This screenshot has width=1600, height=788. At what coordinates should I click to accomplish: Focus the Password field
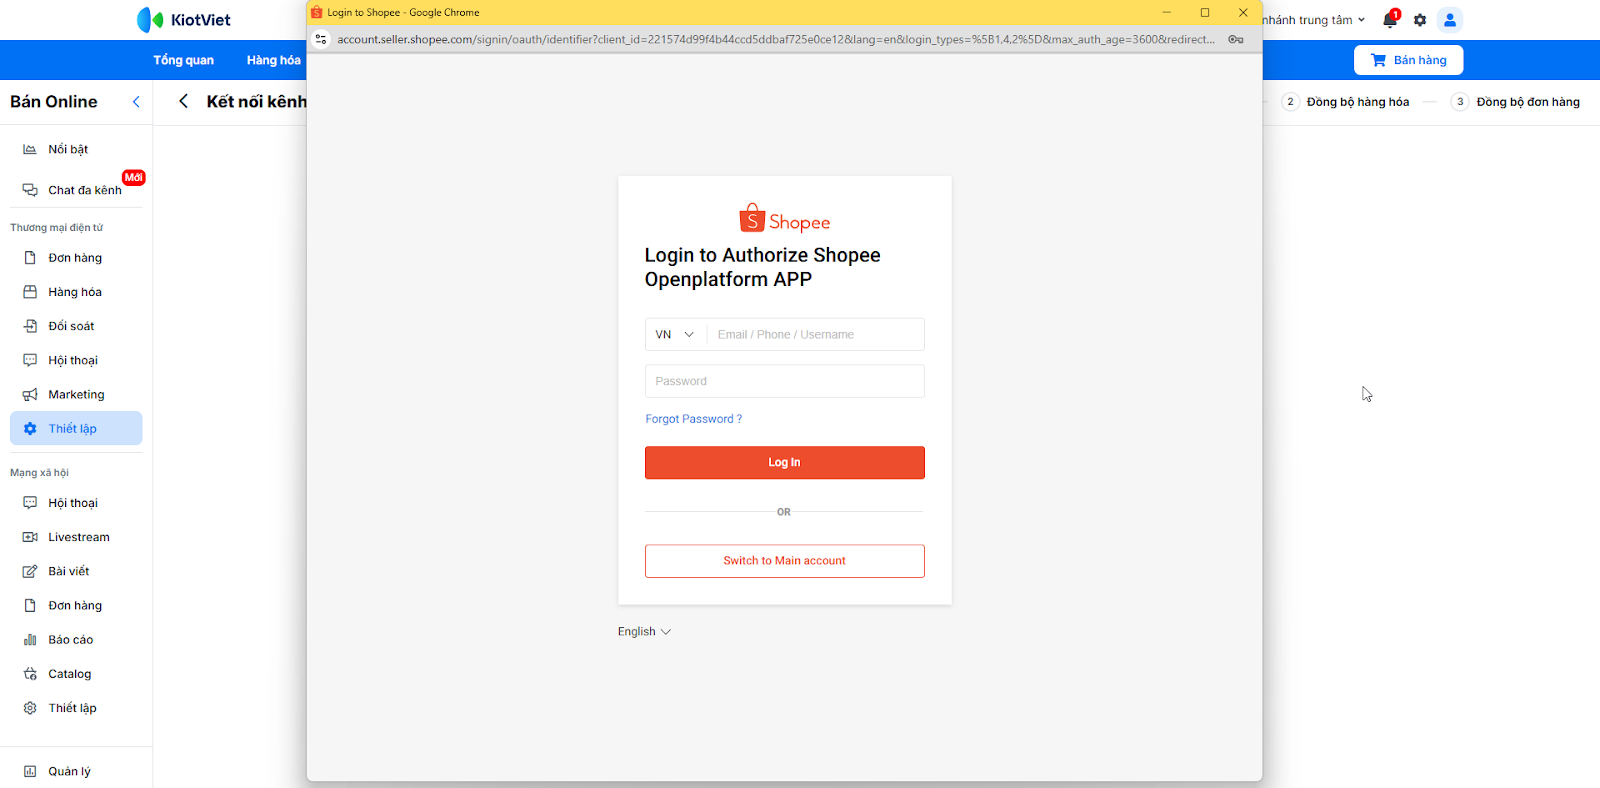(785, 381)
